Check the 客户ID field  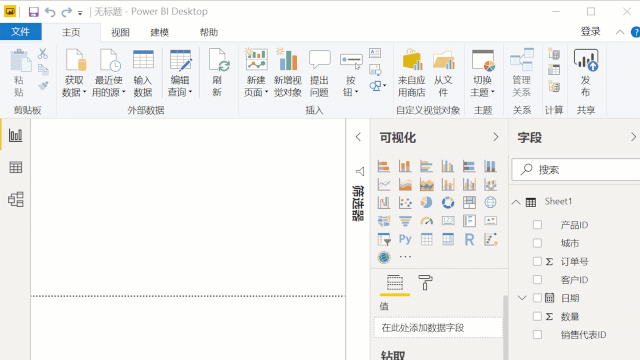538,280
